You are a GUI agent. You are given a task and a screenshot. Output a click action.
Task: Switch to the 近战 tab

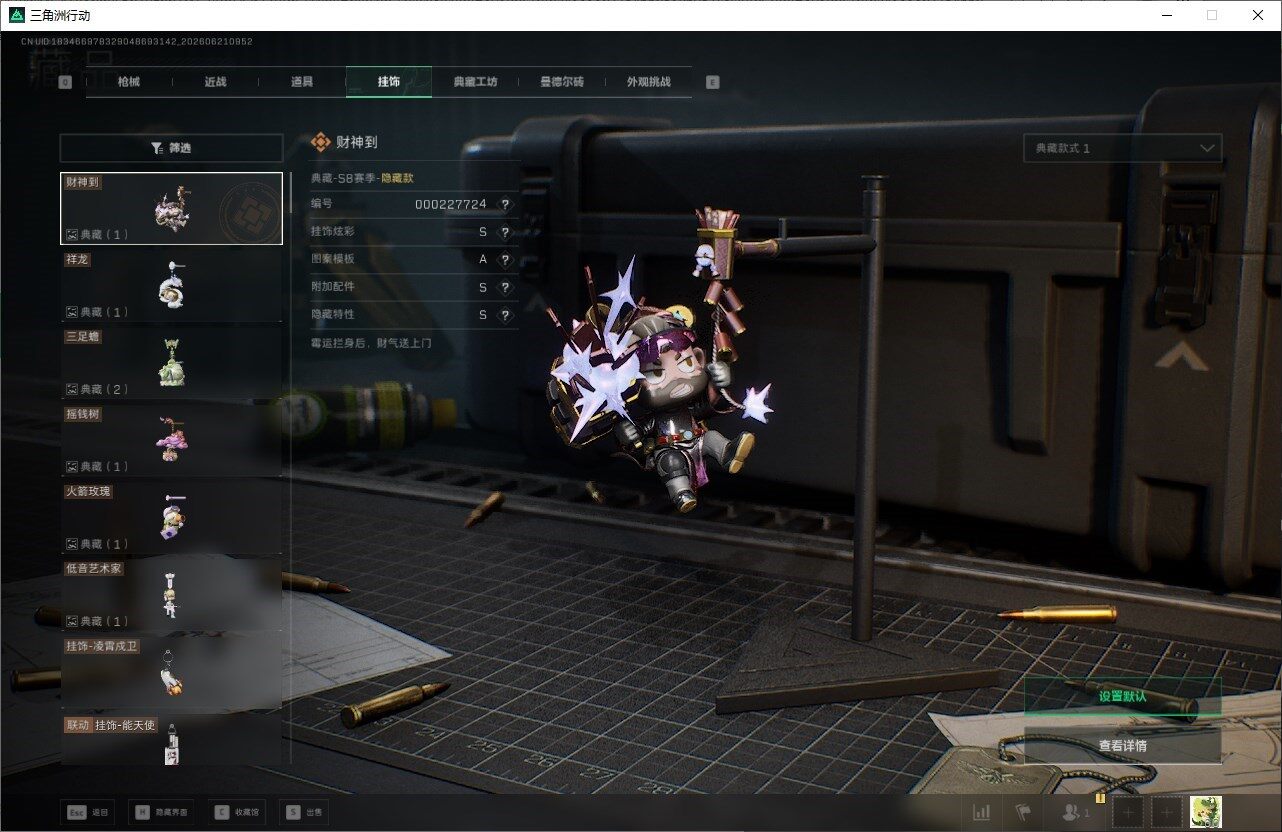tap(215, 82)
